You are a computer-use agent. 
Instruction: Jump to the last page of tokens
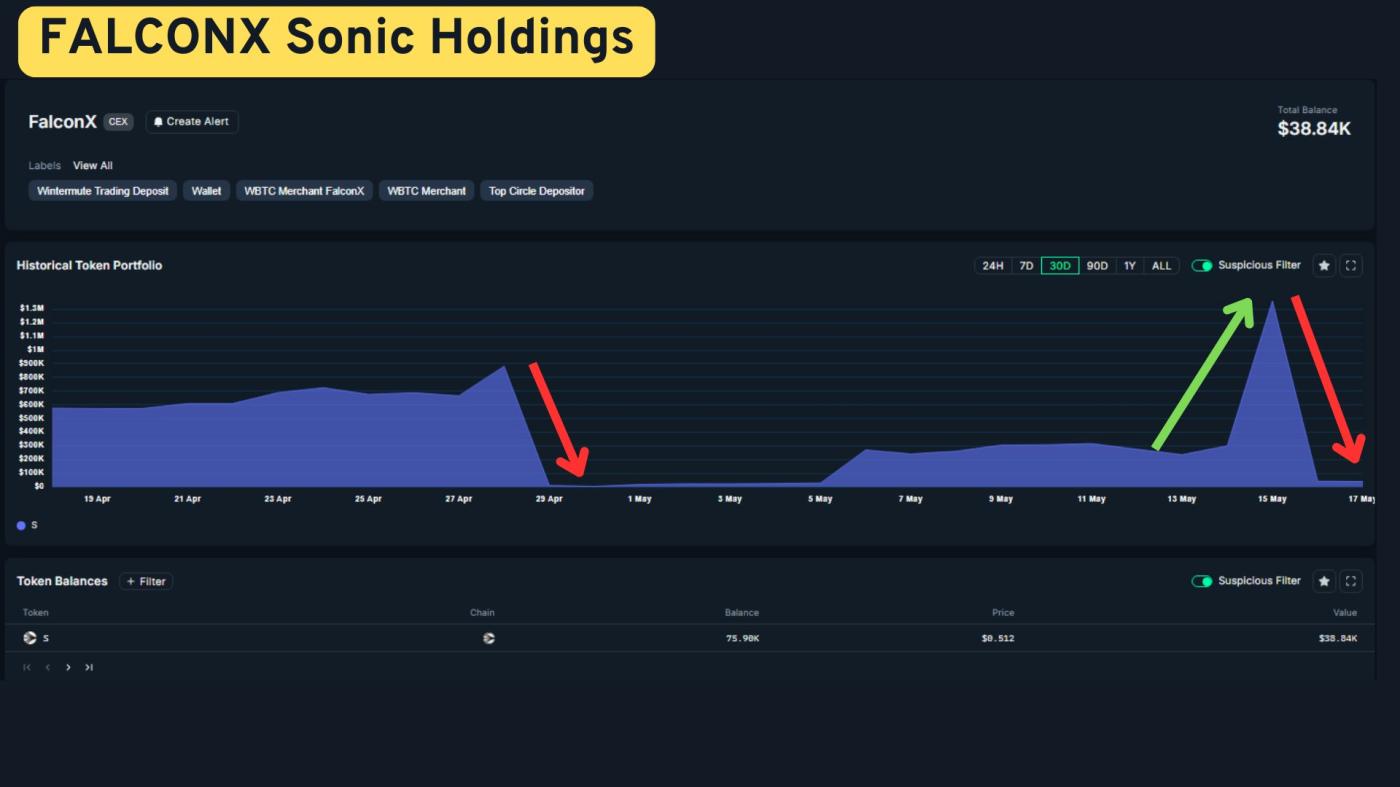click(89, 667)
